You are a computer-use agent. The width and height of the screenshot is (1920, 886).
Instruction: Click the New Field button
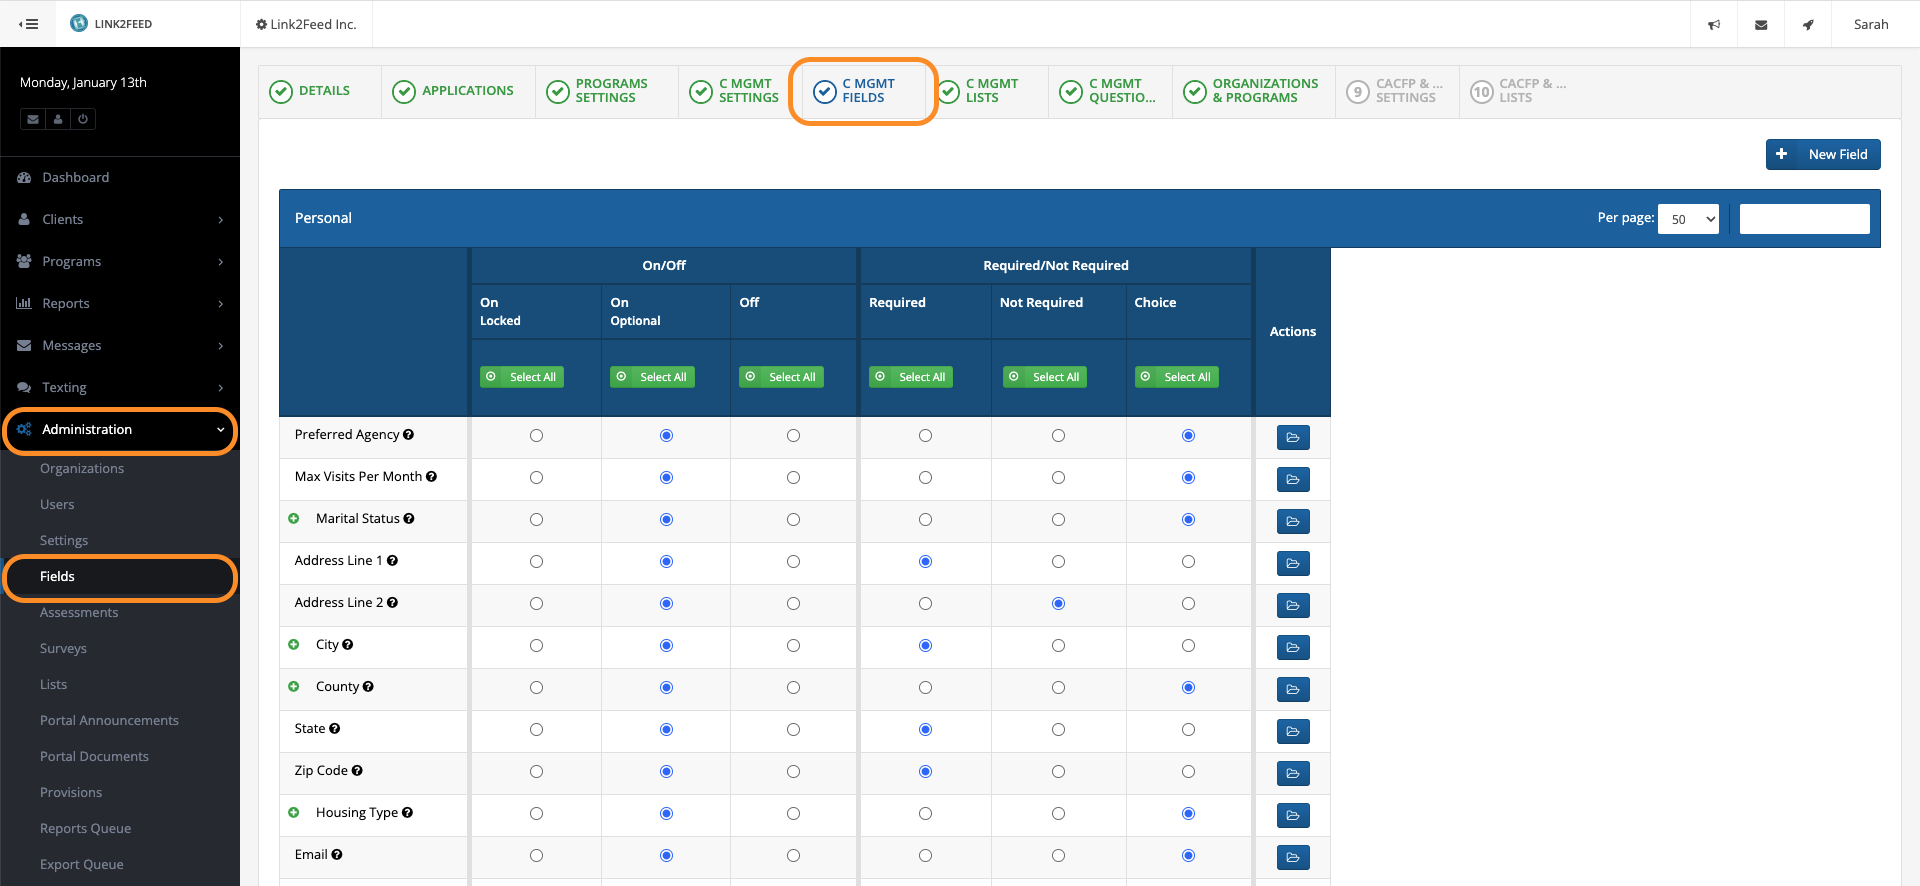click(1822, 154)
